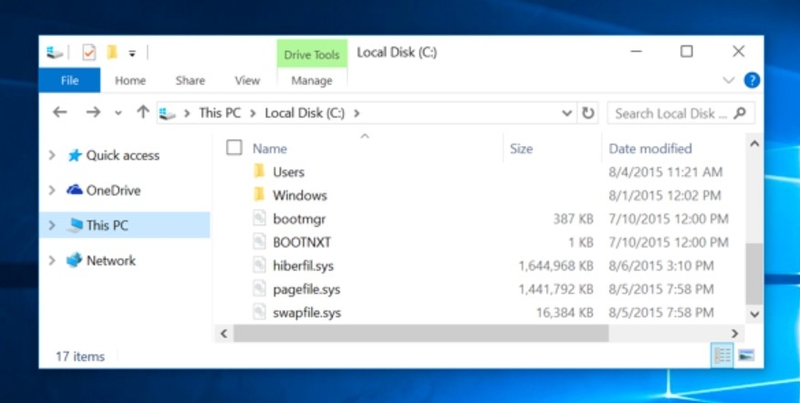
Task: Tick the select-all checkbox
Action: pyautogui.click(x=234, y=148)
